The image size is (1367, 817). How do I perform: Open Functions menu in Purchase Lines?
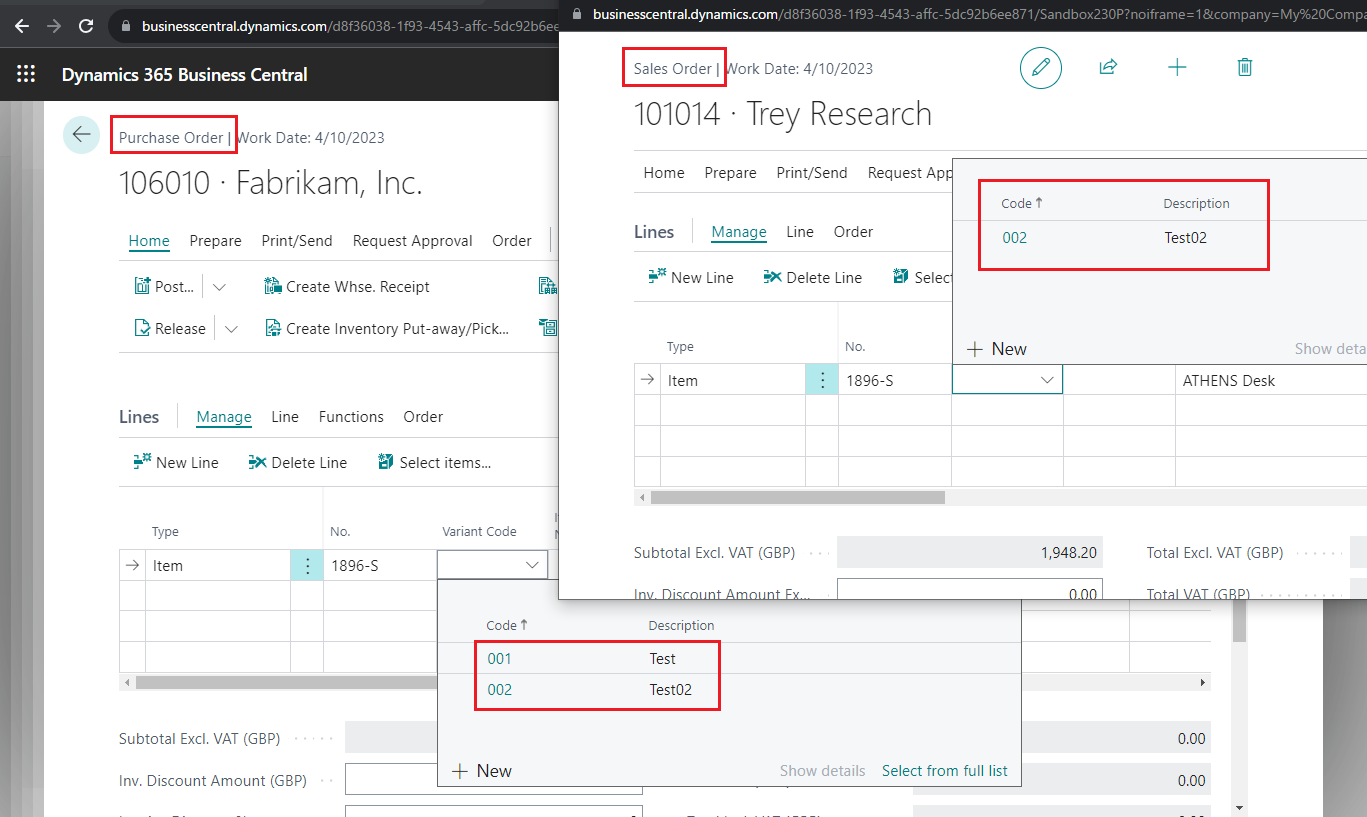(351, 417)
